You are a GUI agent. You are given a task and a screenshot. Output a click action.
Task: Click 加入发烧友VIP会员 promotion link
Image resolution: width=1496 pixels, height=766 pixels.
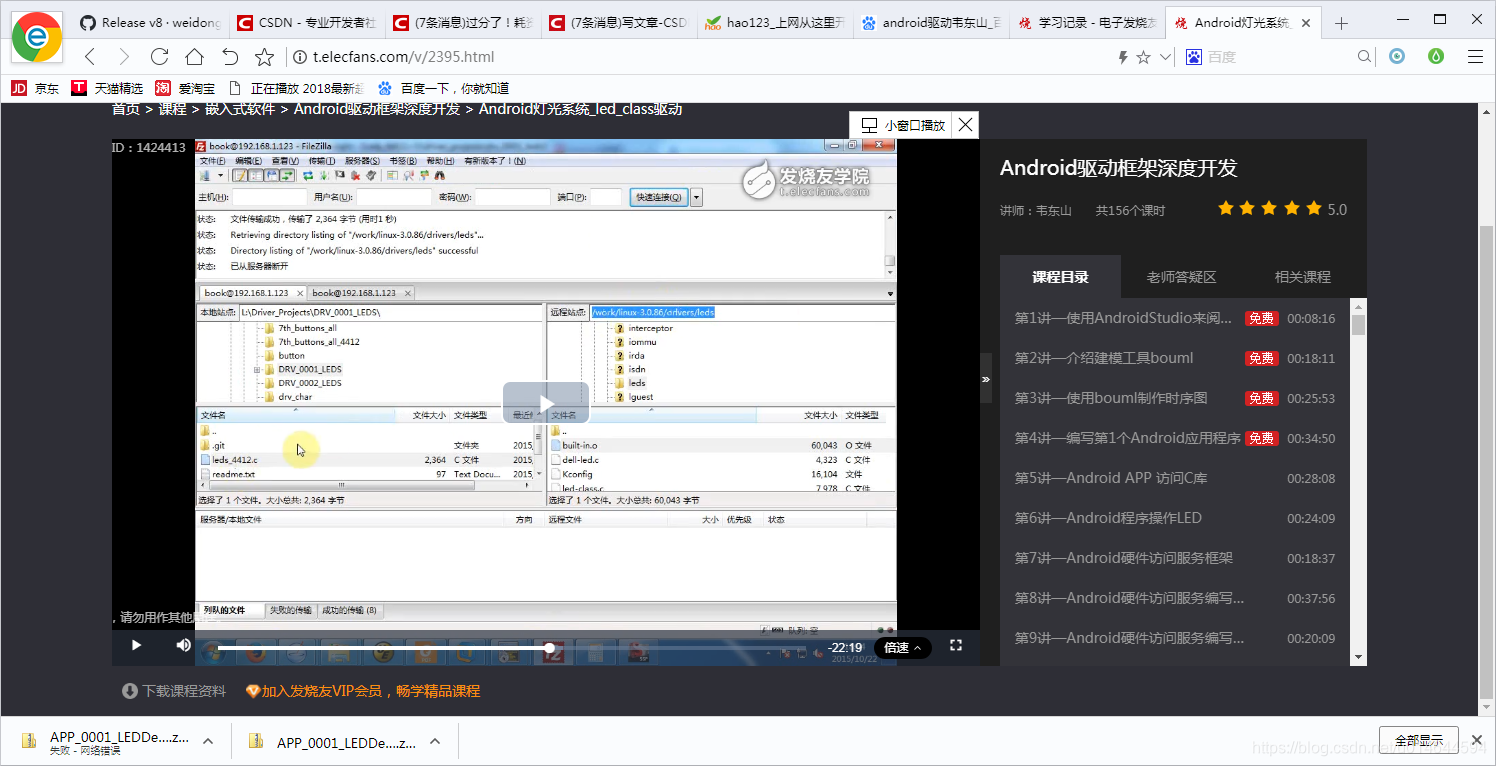[363, 691]
